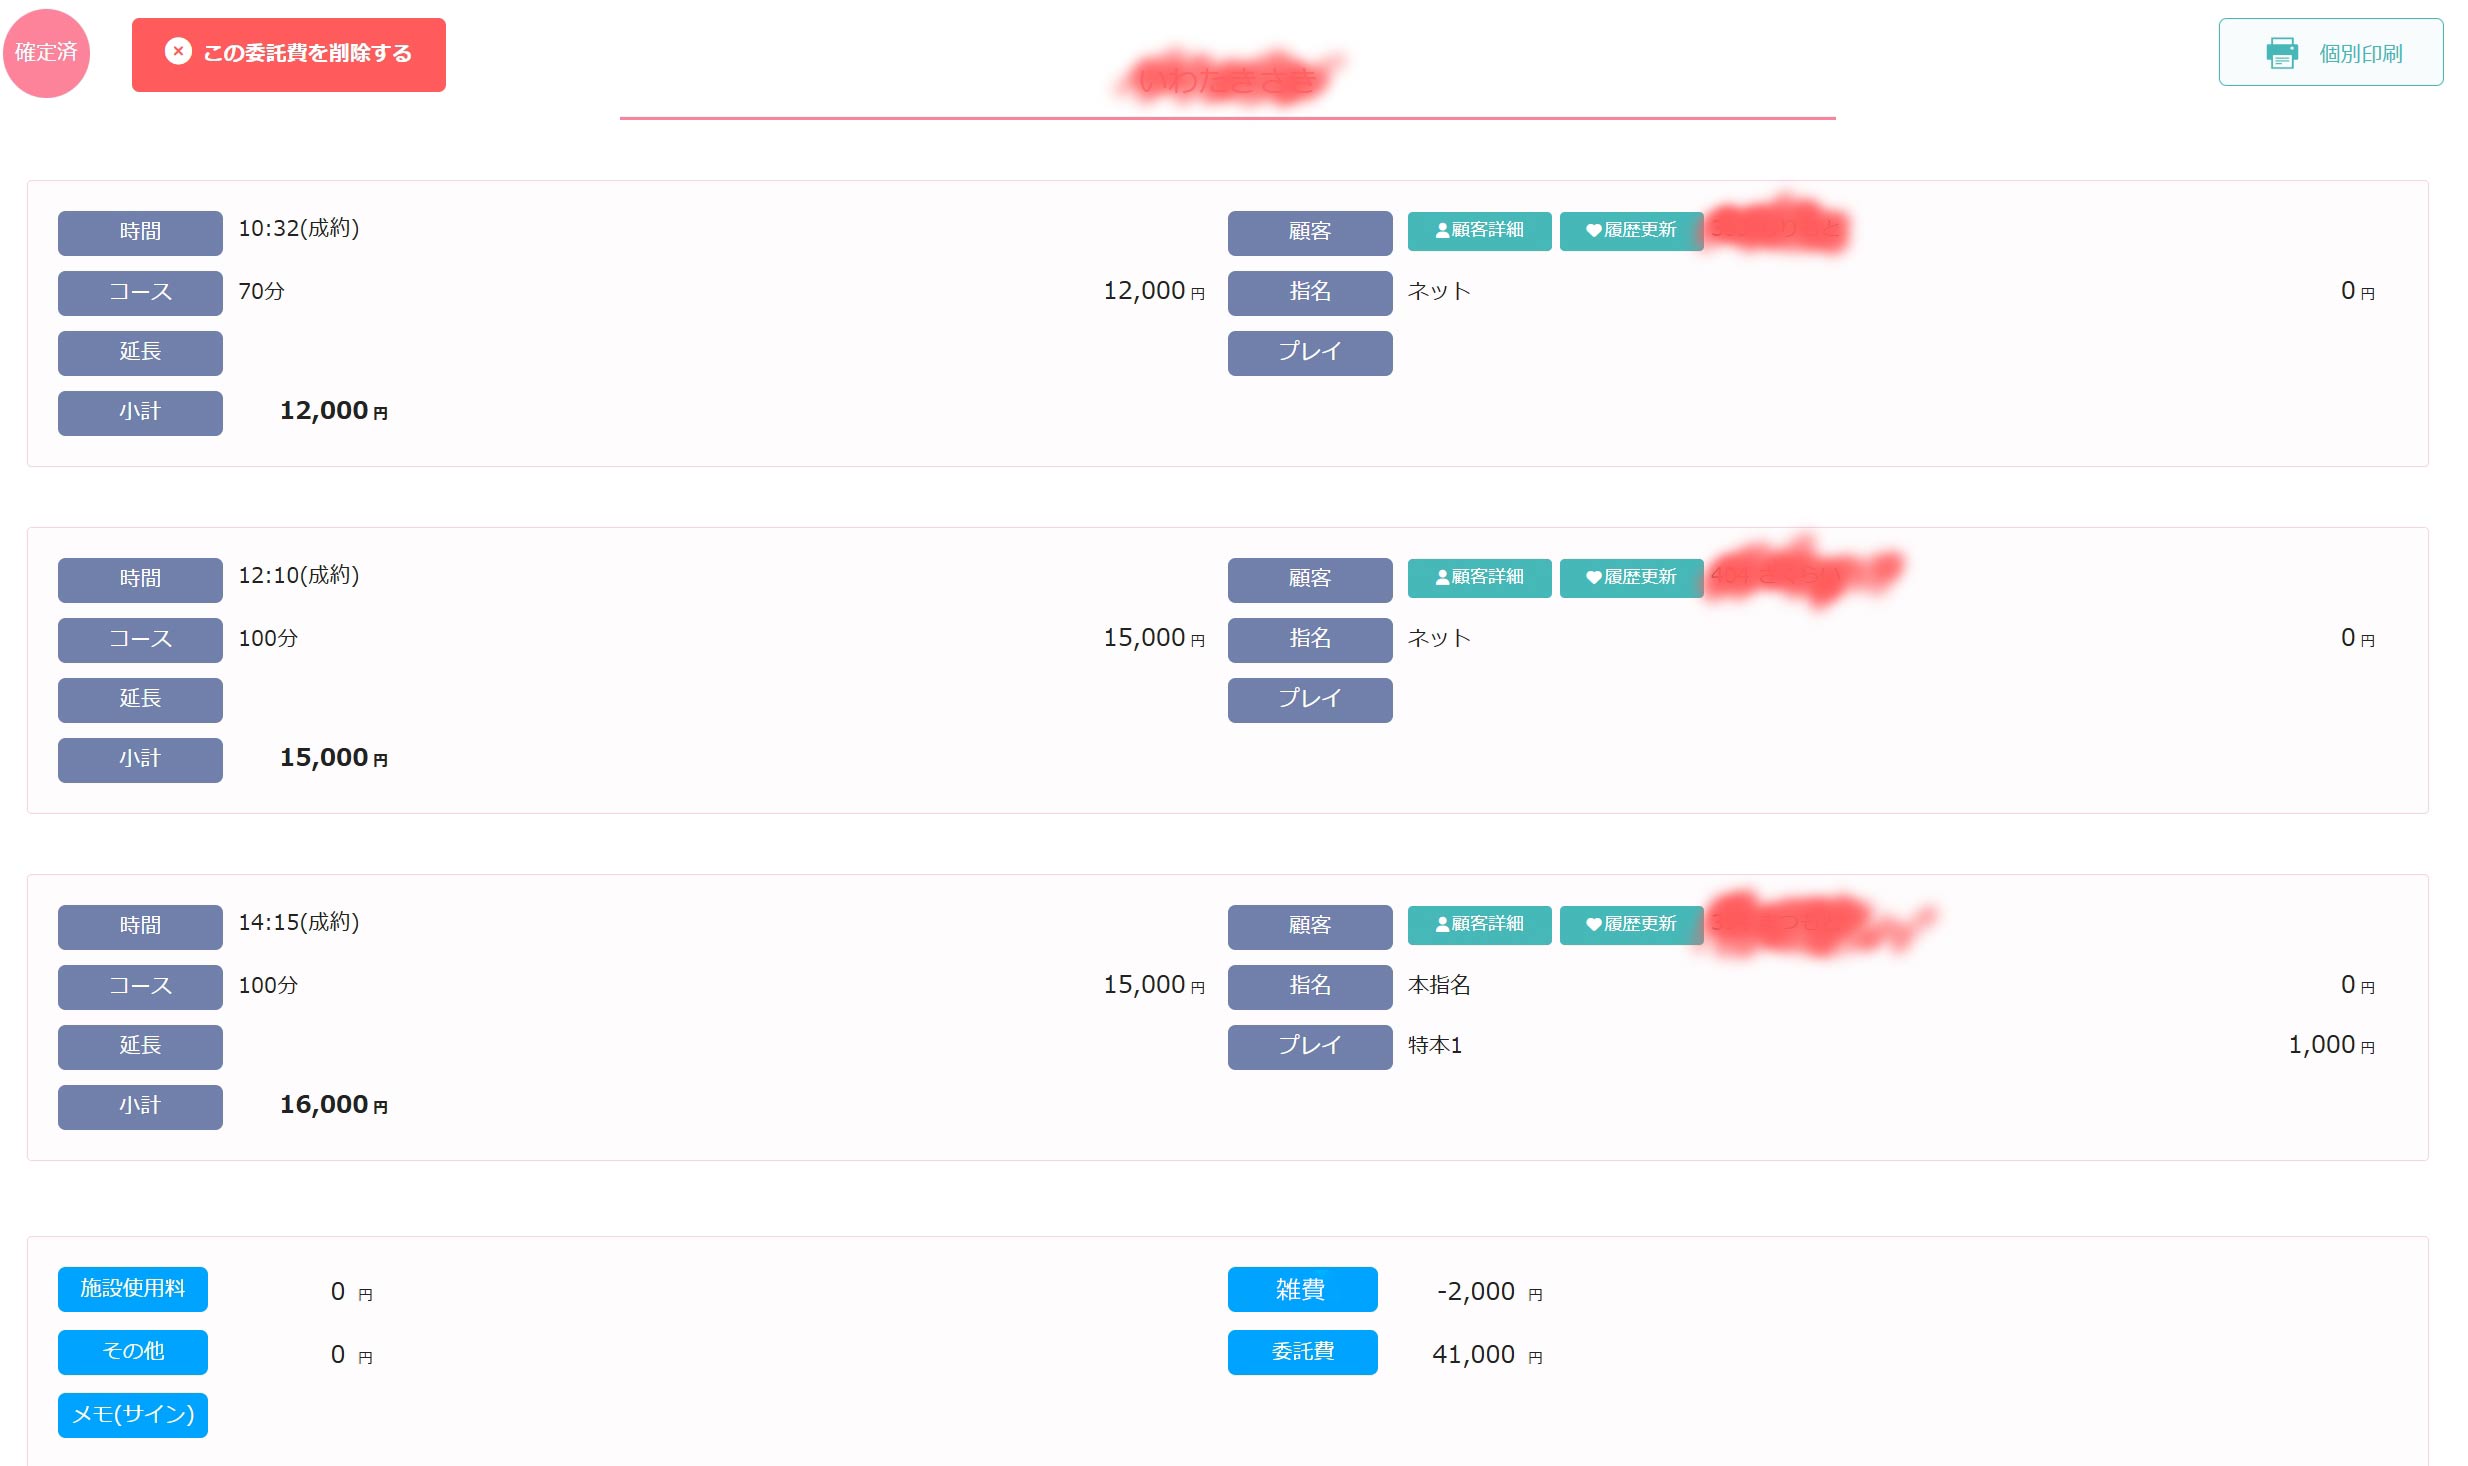Click the プレイ label in the 14:15 booking
Viewport: 2468px width, 1466px height.
click(x=1310, y=1047)
